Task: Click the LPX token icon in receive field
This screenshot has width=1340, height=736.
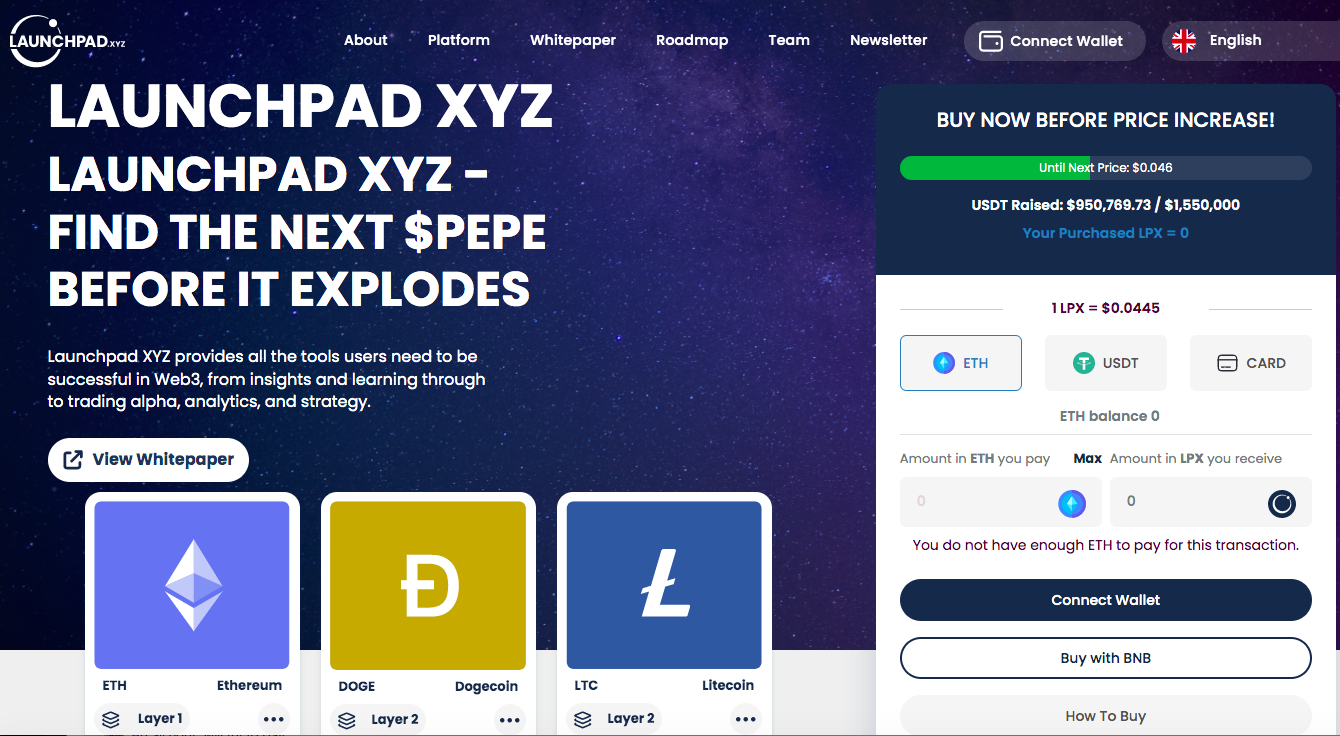Action: 1282,504
